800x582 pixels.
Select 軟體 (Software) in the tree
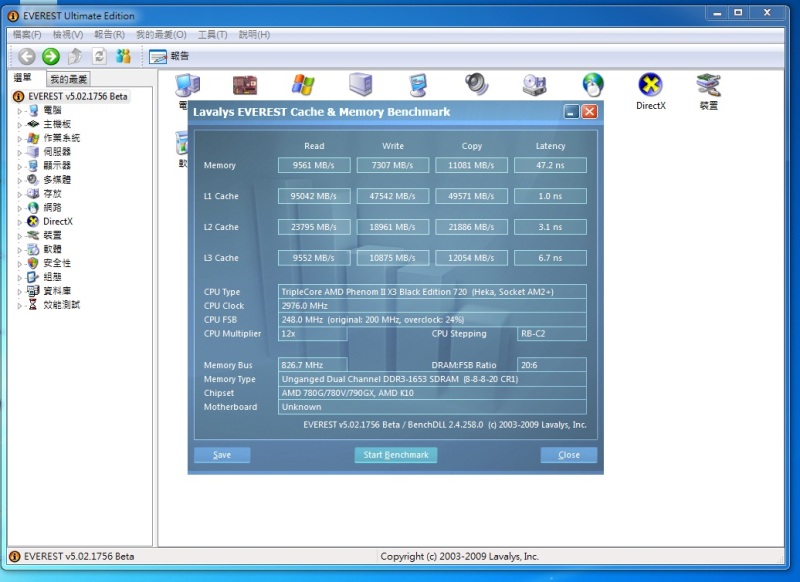[x=52, y=249]
